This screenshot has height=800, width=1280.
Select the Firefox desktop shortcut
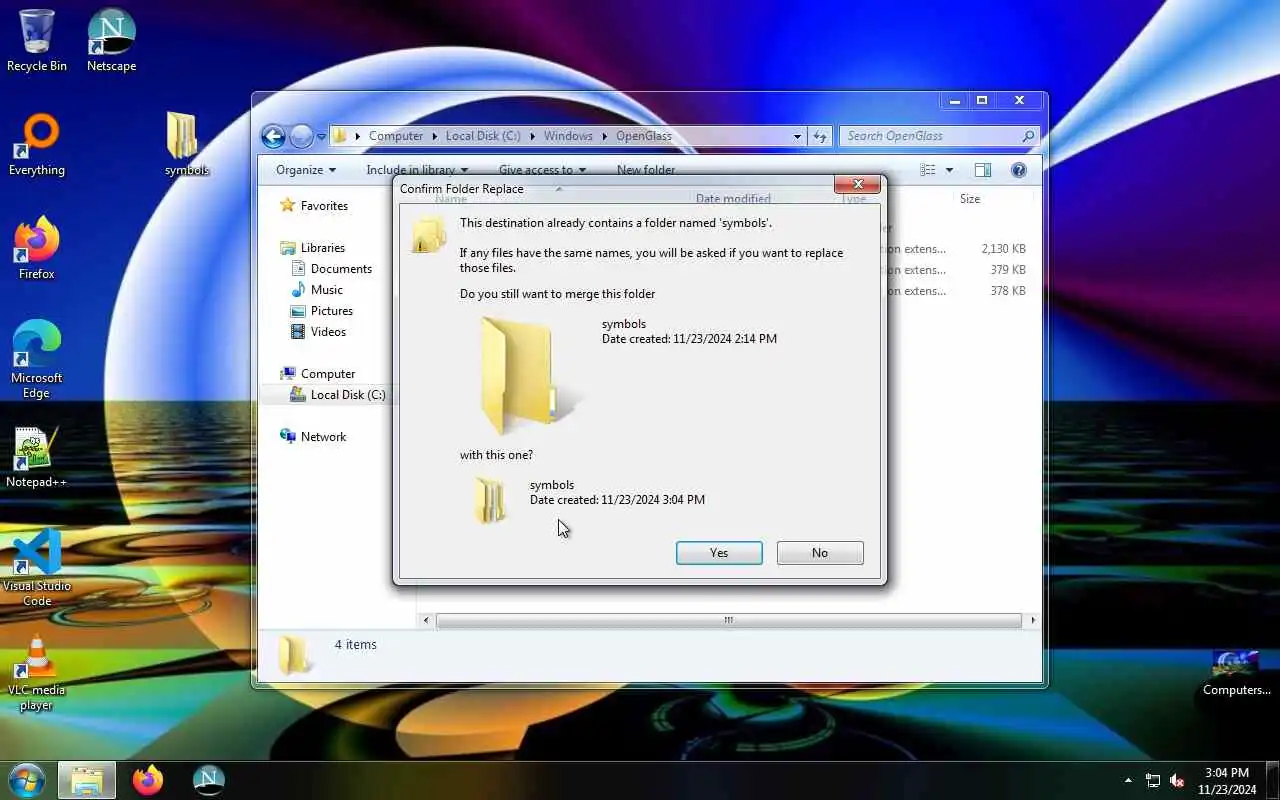tap(37, 249)
